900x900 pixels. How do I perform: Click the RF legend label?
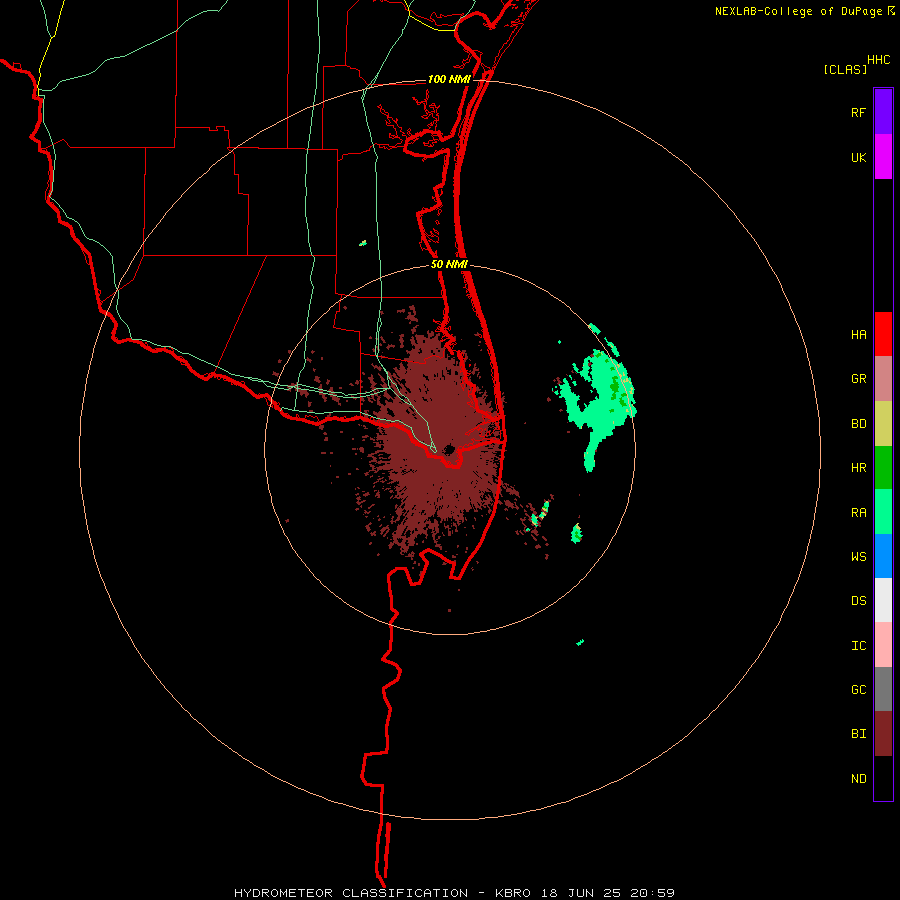[858, 112]
